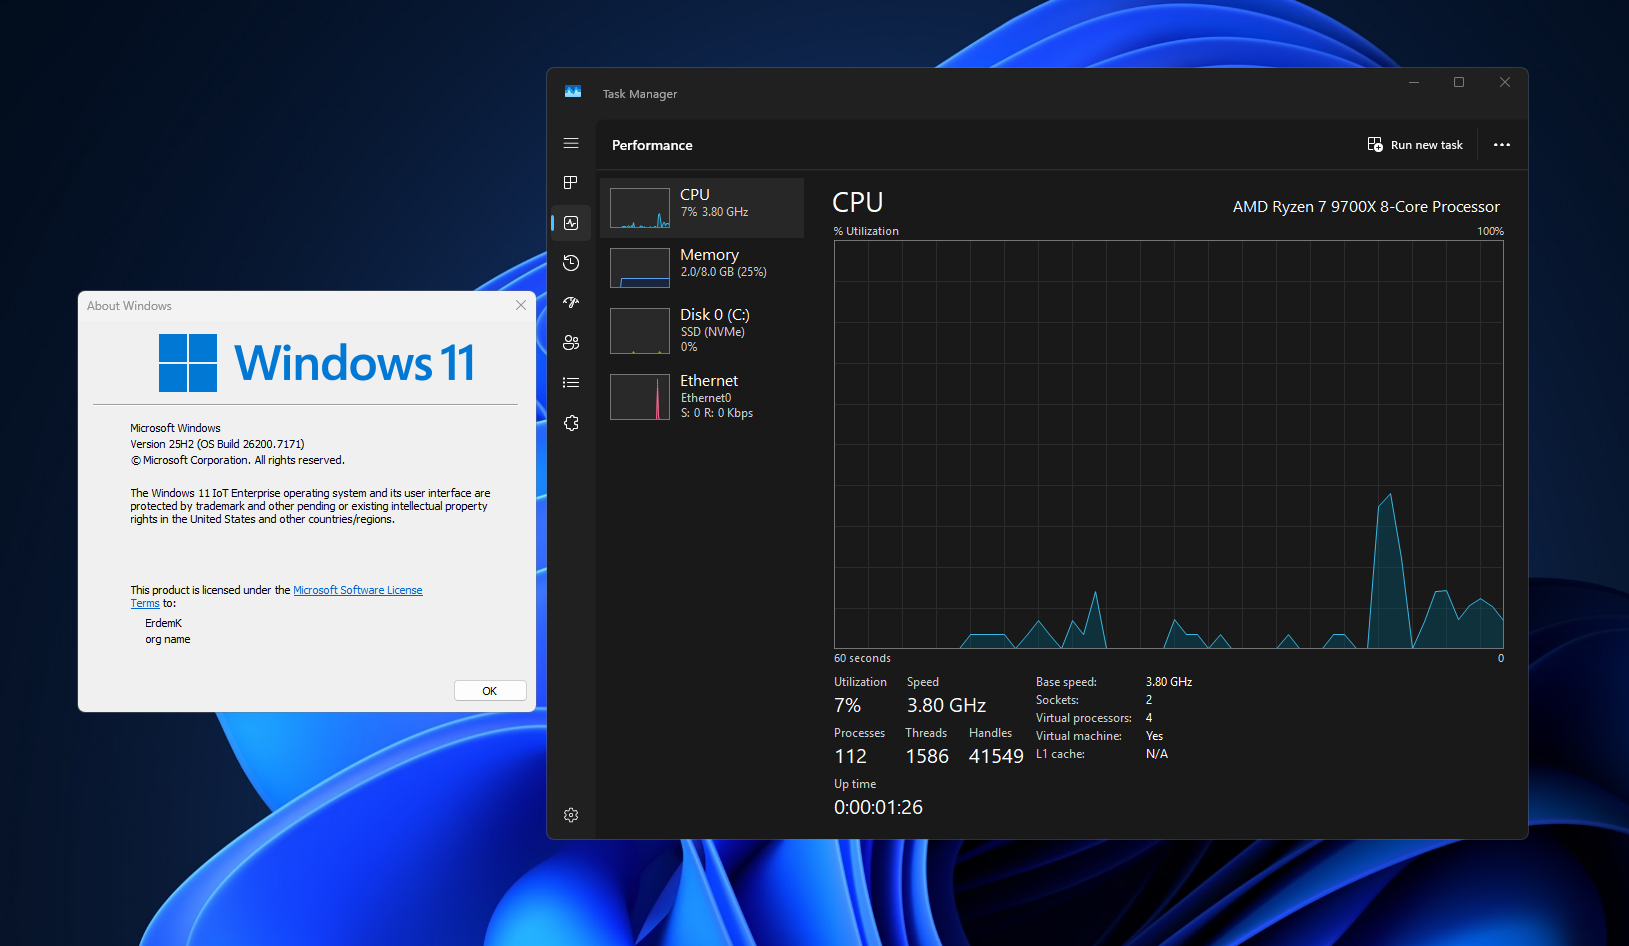Click the org name text in About Windows

tap(168, 639)
